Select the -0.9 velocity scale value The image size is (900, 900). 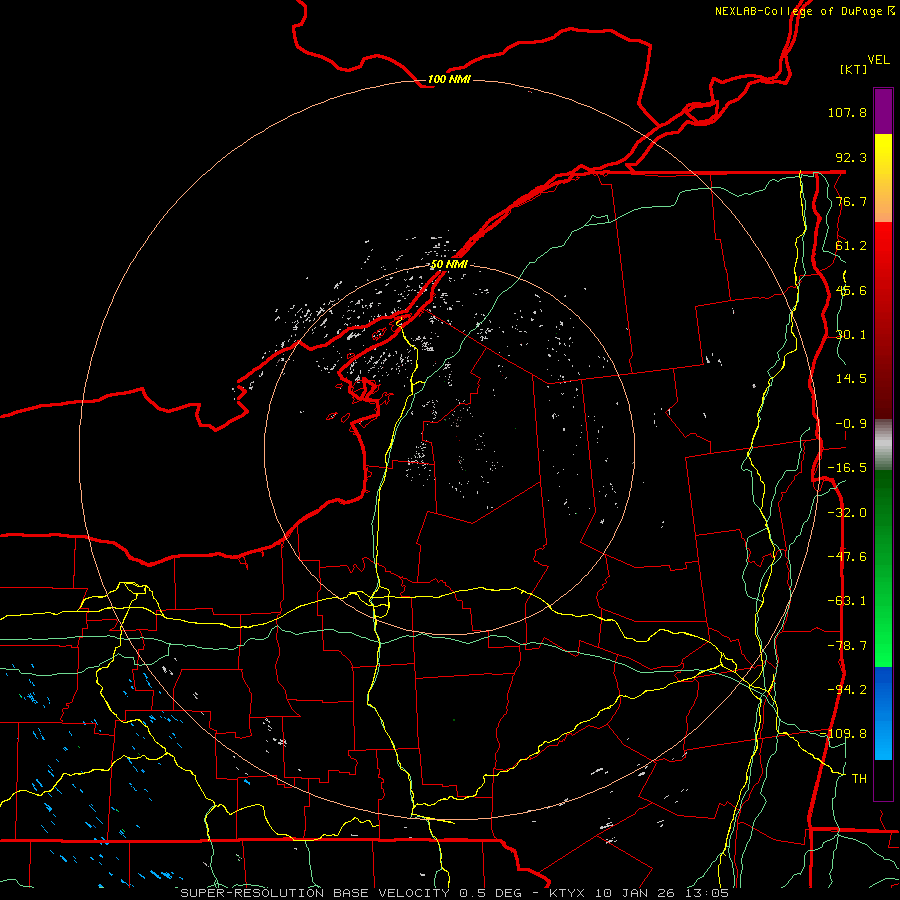pos(851,424)
